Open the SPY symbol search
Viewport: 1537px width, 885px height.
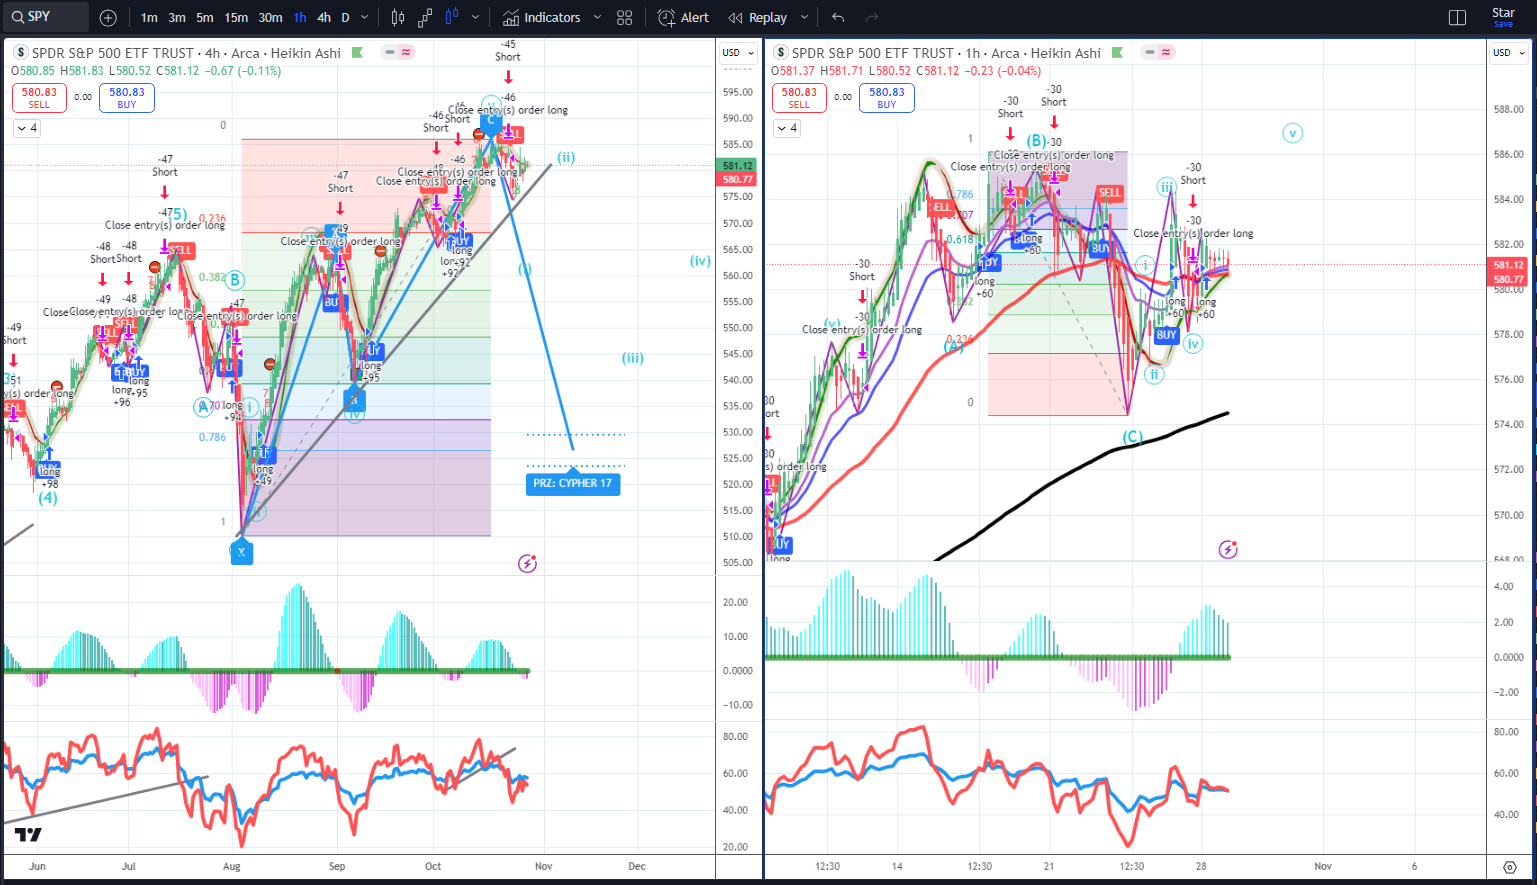coord(45,17)
